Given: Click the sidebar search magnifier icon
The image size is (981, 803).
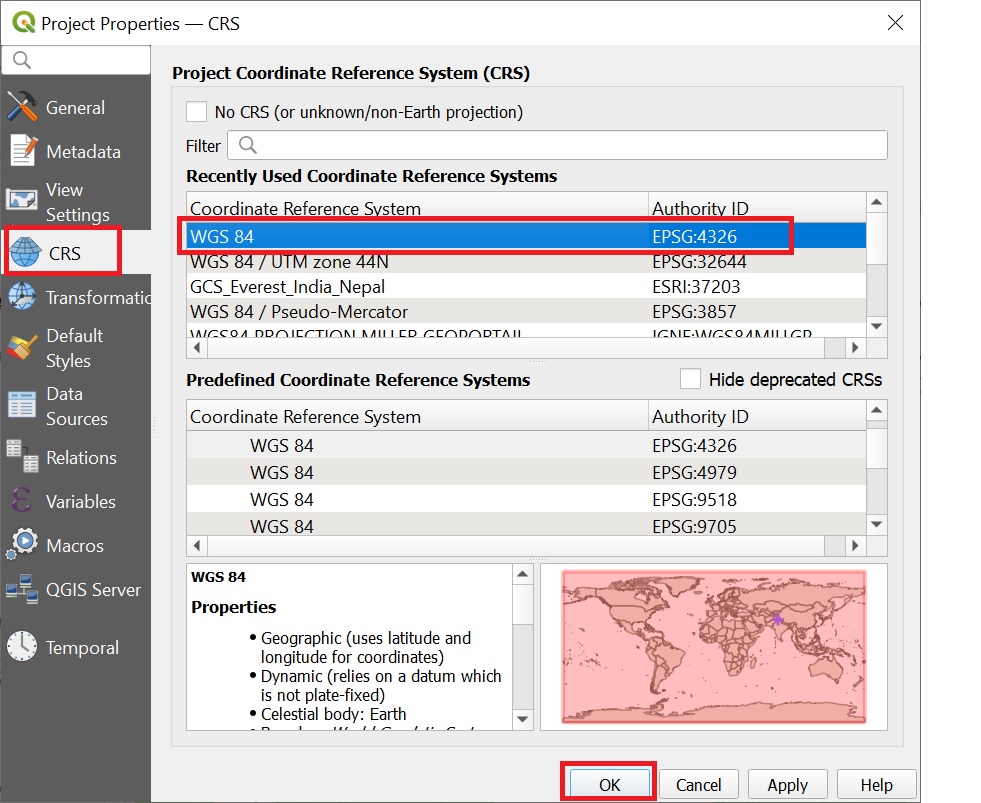Looking at the screenshot, I should coord(21,60).
